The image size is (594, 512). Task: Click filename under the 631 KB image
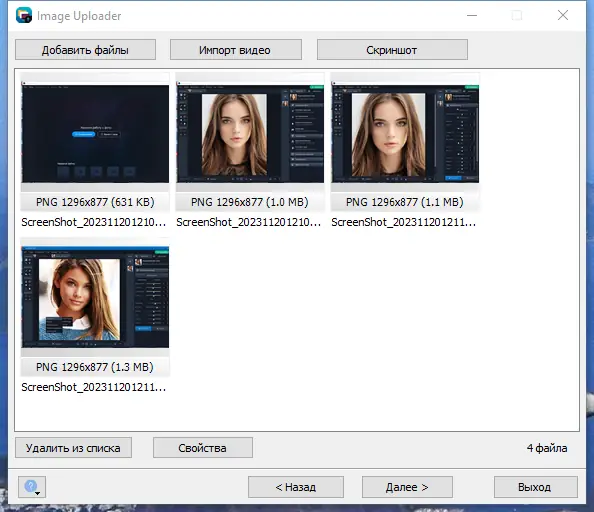coord(94,222)
